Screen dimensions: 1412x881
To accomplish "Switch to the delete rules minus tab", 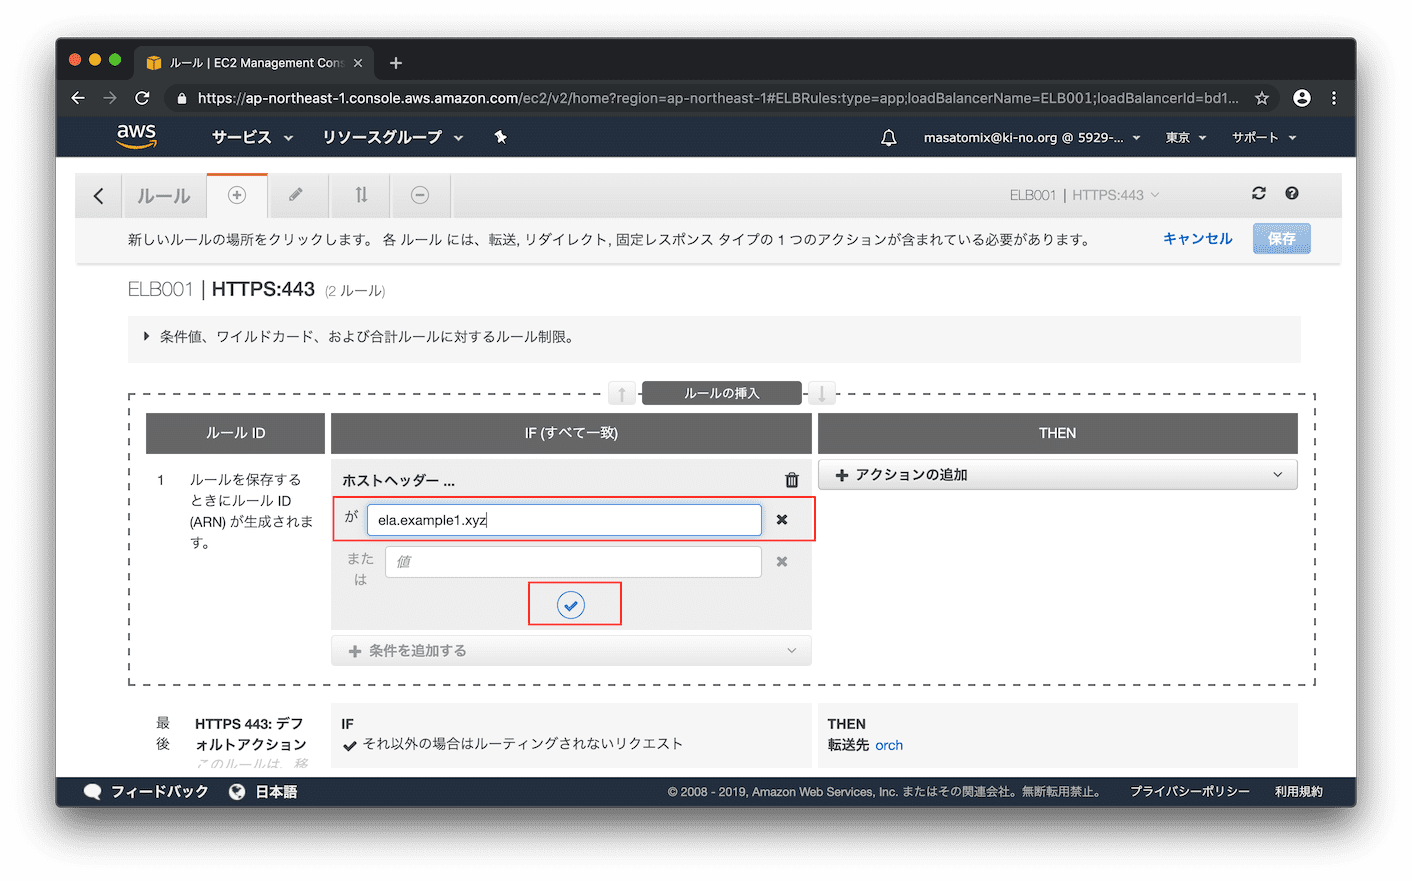I will [x=420, y=195].
